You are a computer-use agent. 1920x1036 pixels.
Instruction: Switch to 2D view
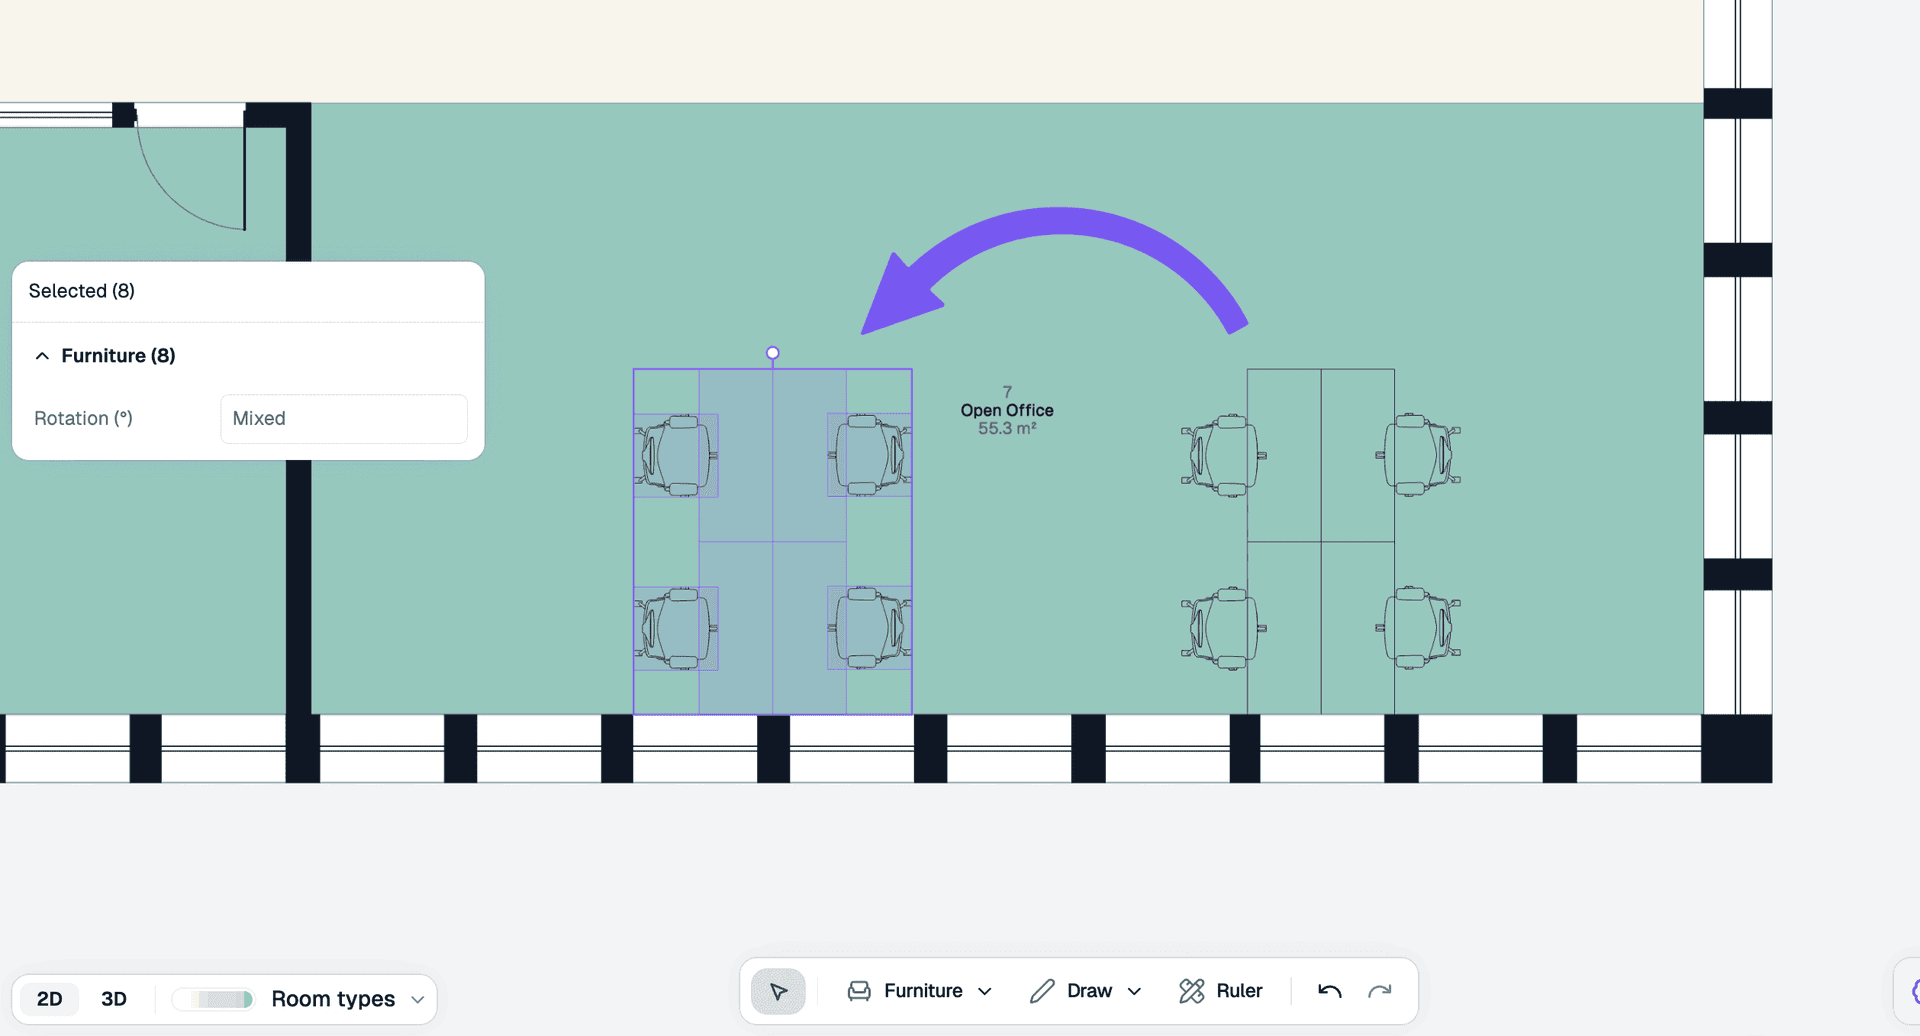pos(49,999)
